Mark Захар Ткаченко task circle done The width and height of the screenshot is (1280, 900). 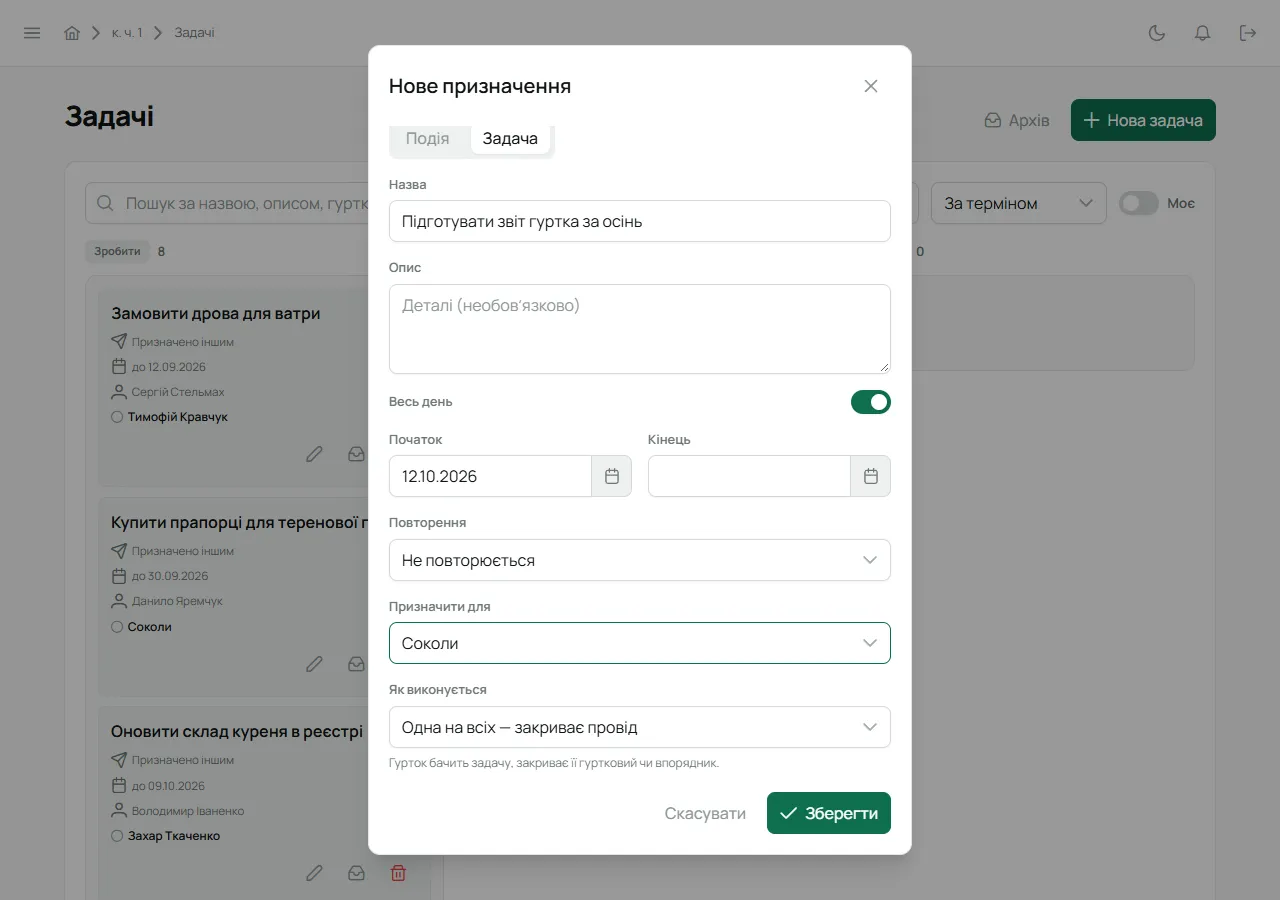pos(117,836)
